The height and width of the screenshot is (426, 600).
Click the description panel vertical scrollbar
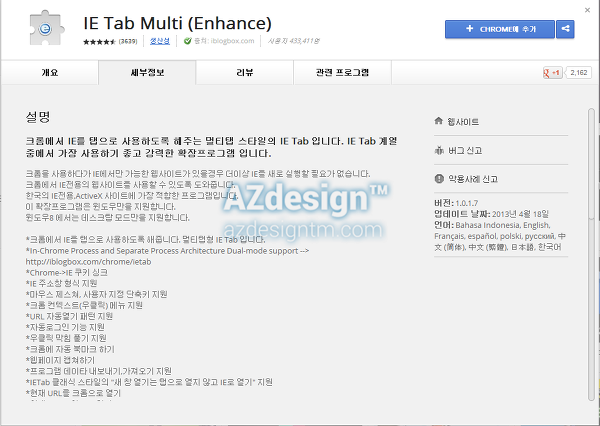592,255
